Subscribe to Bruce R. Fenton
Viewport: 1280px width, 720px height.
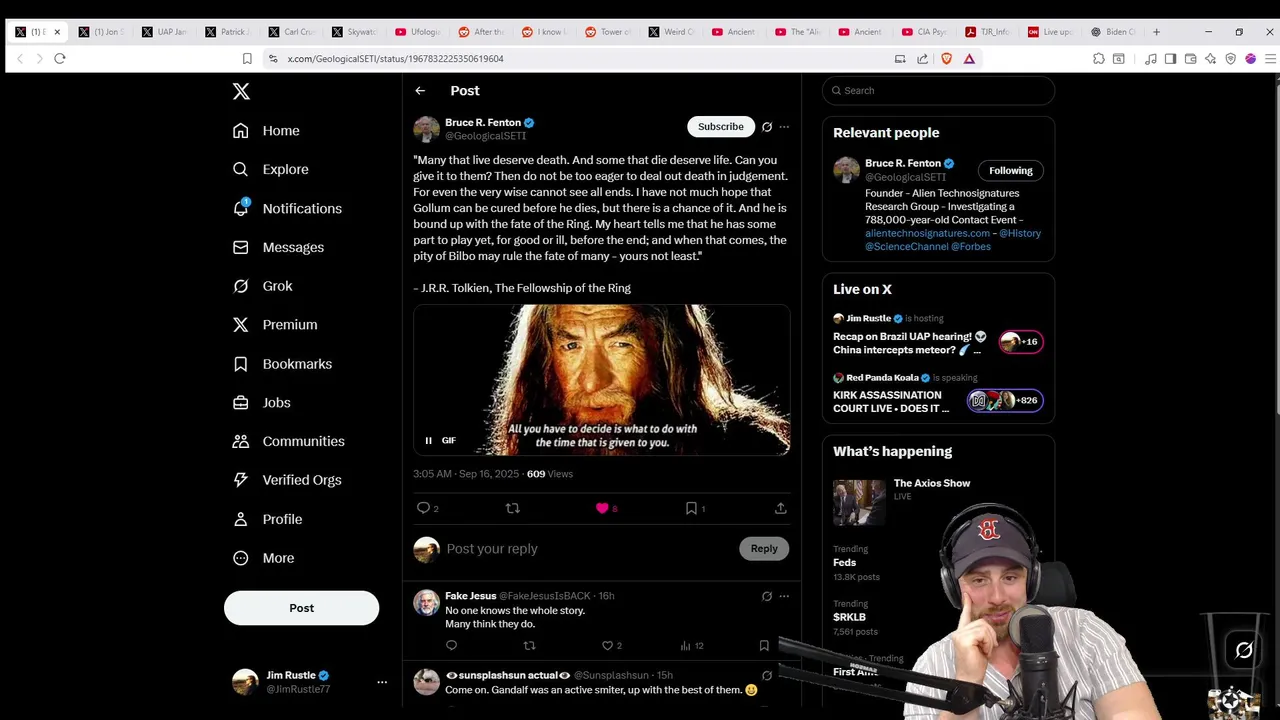point(721,127)
